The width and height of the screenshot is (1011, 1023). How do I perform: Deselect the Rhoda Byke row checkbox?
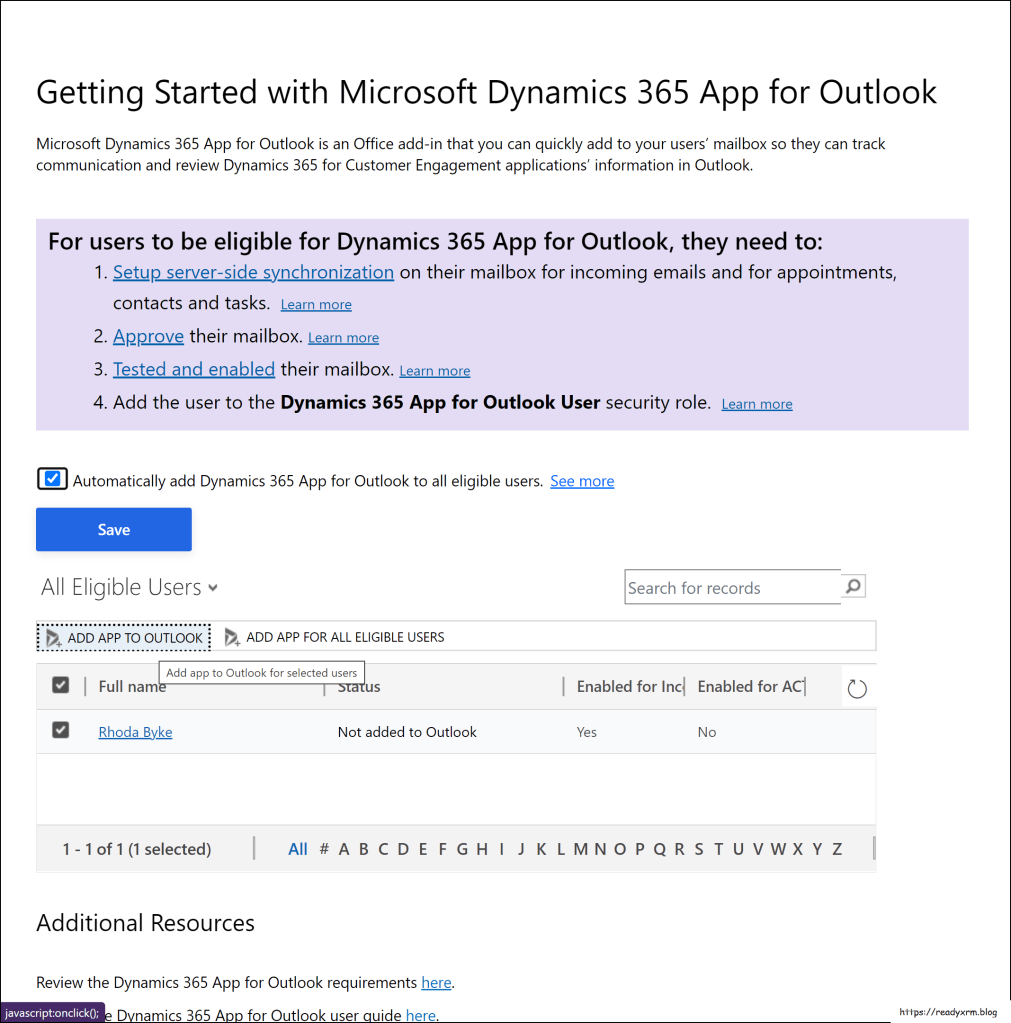[x=61, y=731]
